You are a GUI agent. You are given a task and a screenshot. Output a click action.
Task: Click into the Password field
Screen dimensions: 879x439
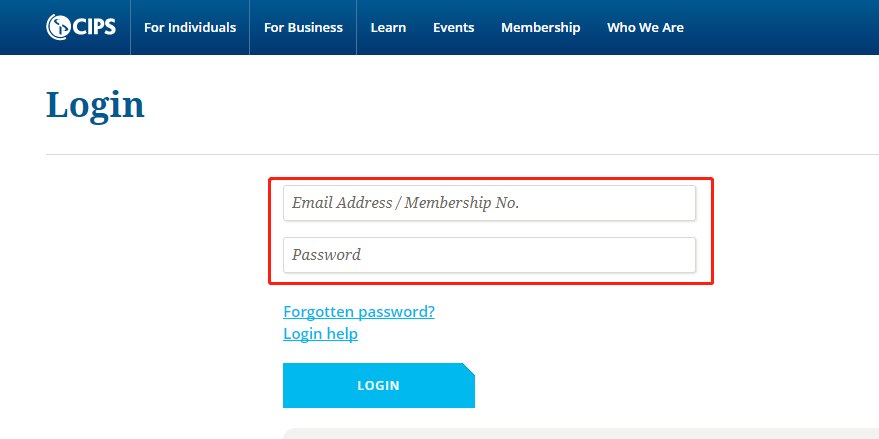click(x=489, y=255)
